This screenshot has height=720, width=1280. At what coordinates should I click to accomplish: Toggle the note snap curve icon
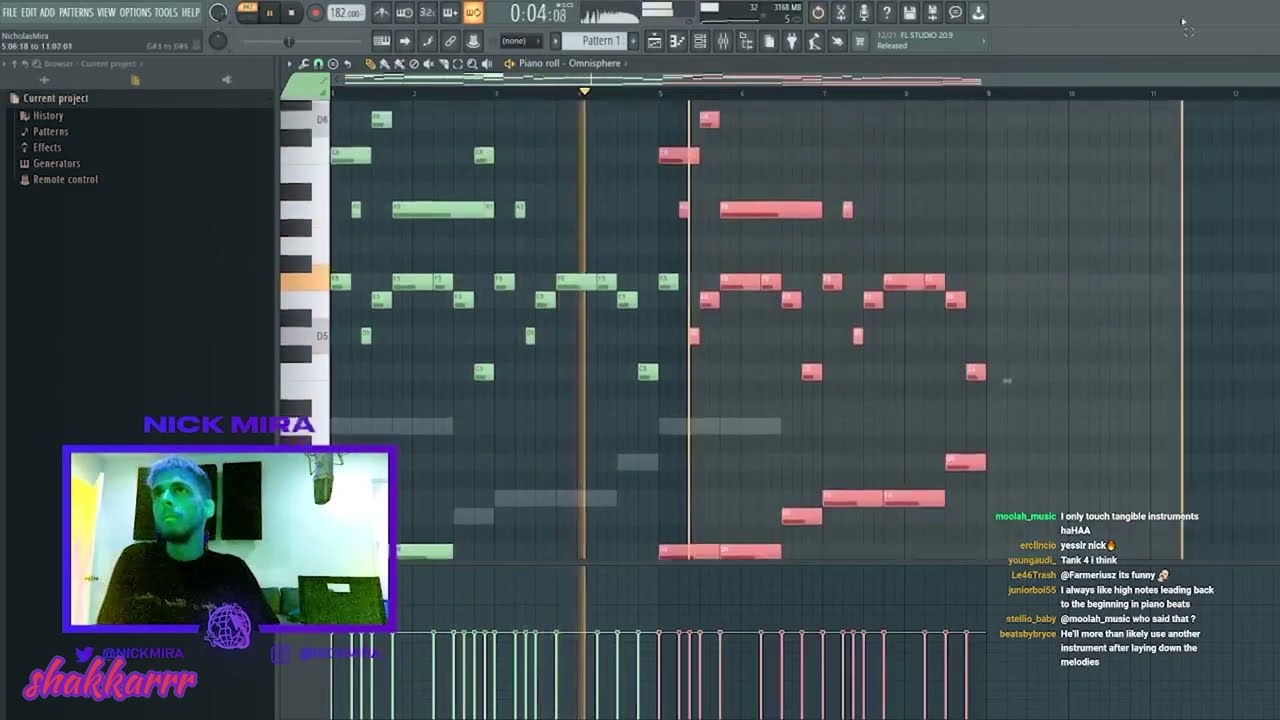427,41
